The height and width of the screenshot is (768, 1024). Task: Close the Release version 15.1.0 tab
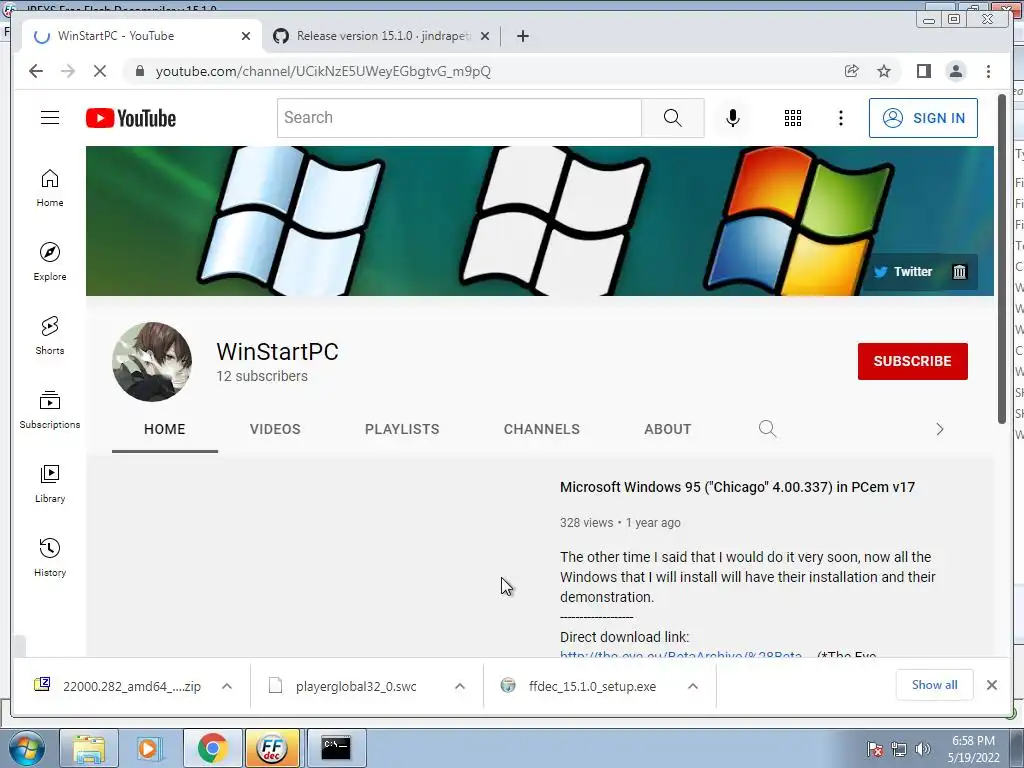485,36
